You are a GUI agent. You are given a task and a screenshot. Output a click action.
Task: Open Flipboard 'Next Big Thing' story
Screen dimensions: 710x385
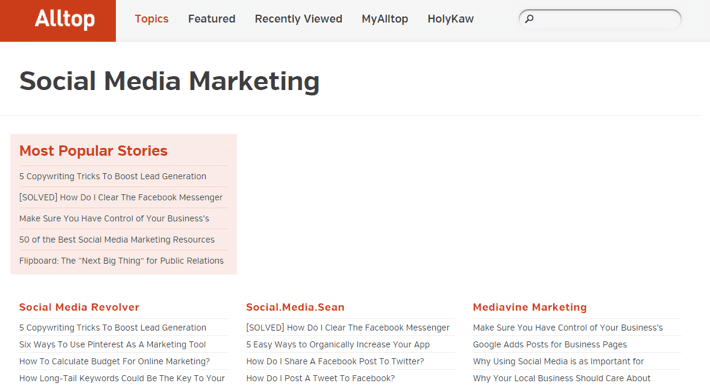121,261
